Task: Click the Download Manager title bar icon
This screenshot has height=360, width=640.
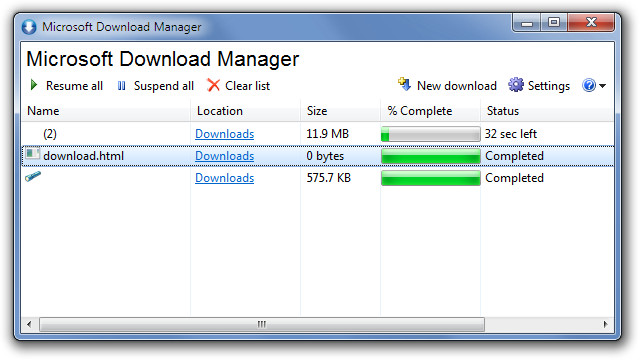Action: [29, 27]
